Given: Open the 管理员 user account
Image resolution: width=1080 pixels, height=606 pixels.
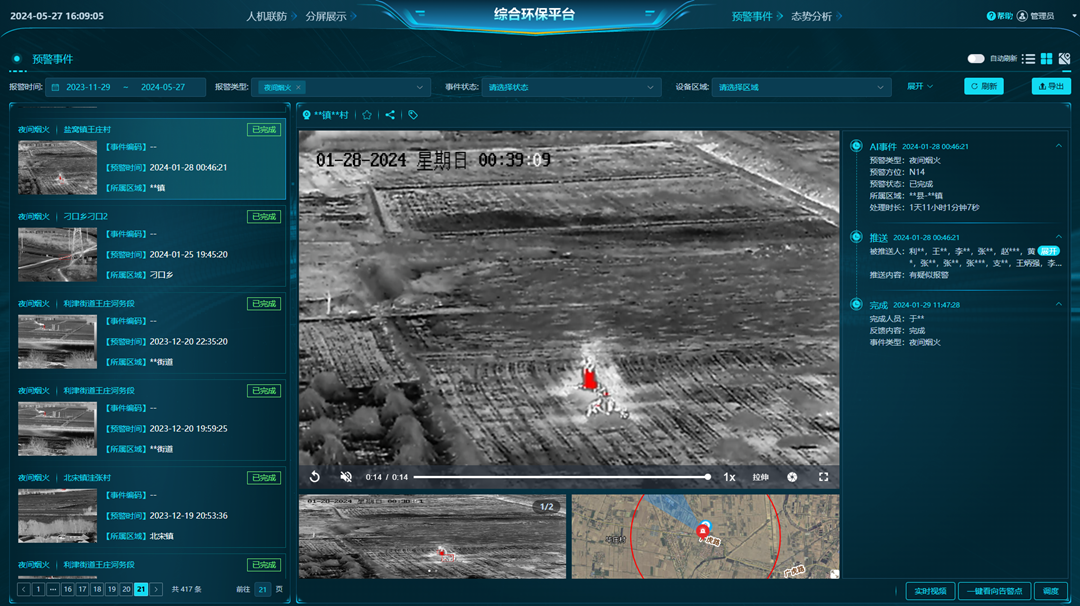Looking at the screenshot, I should (x=1036, y=16).
